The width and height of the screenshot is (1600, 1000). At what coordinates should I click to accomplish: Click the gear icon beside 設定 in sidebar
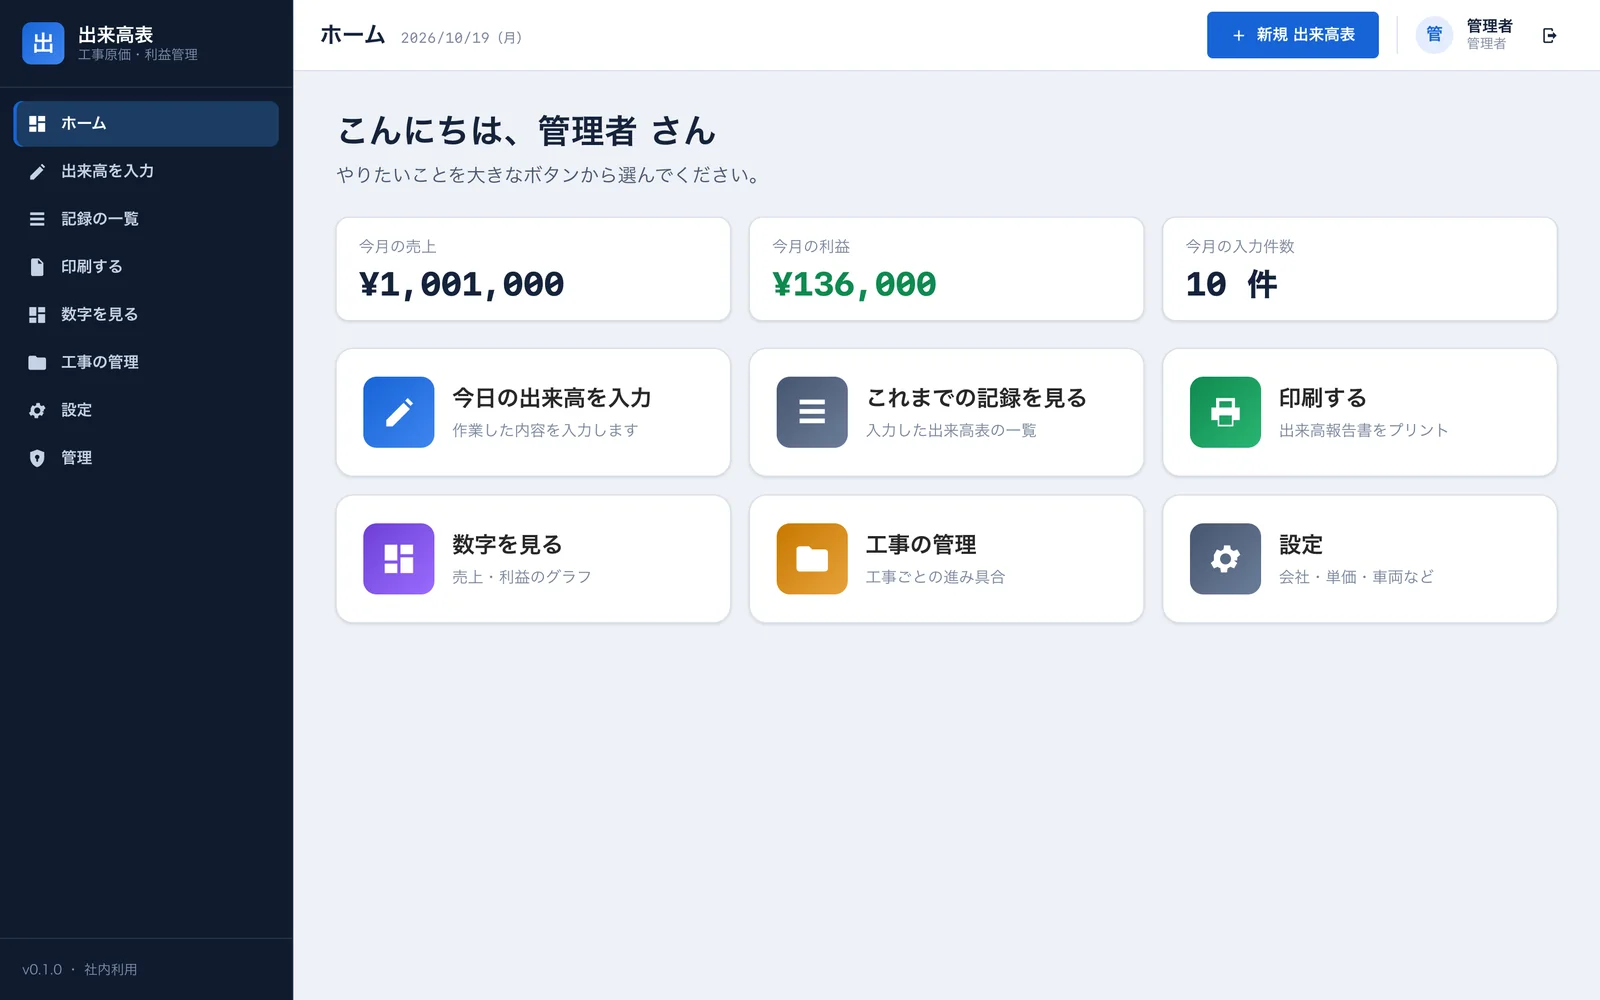(37, 410)
